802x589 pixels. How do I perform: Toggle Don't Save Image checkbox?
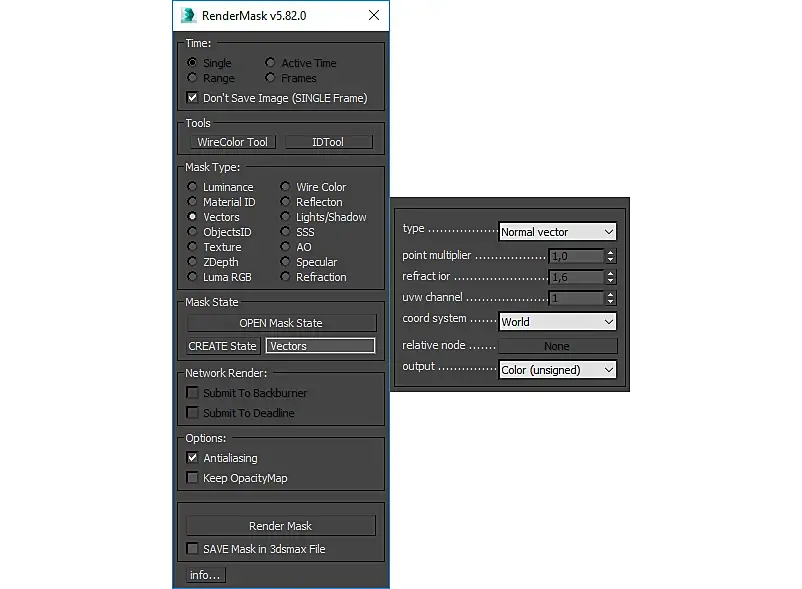(x=192, y=97)
